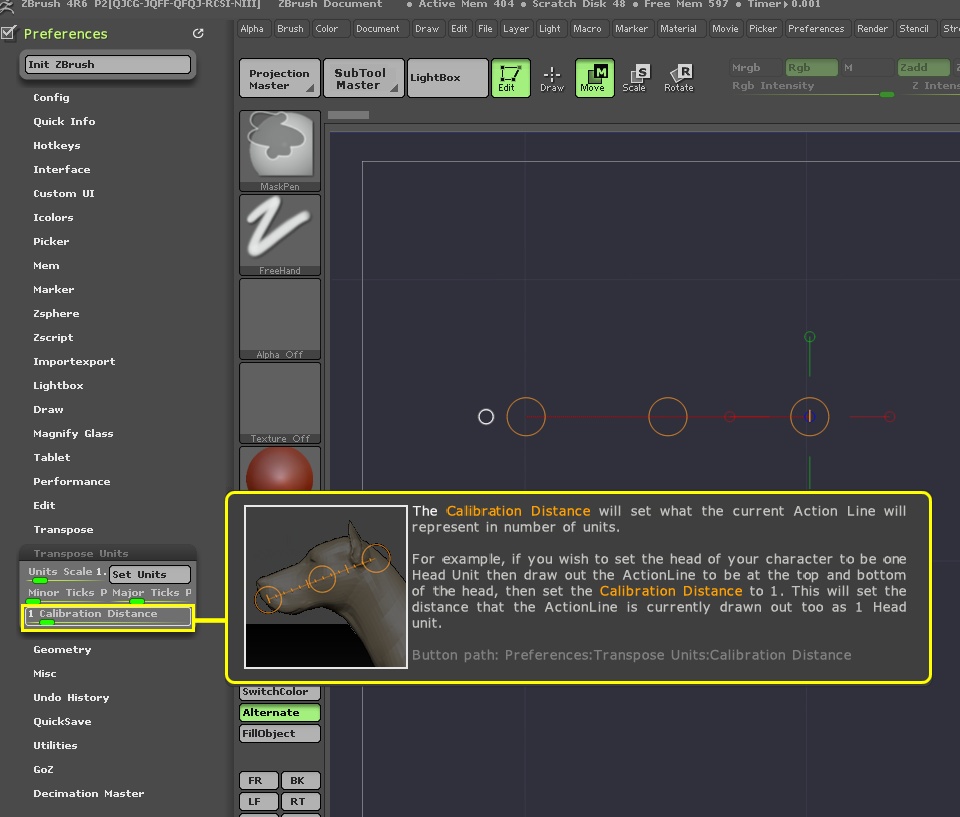
Task: Open the MaskPen brush thumbnail
Action: (280, 151)
